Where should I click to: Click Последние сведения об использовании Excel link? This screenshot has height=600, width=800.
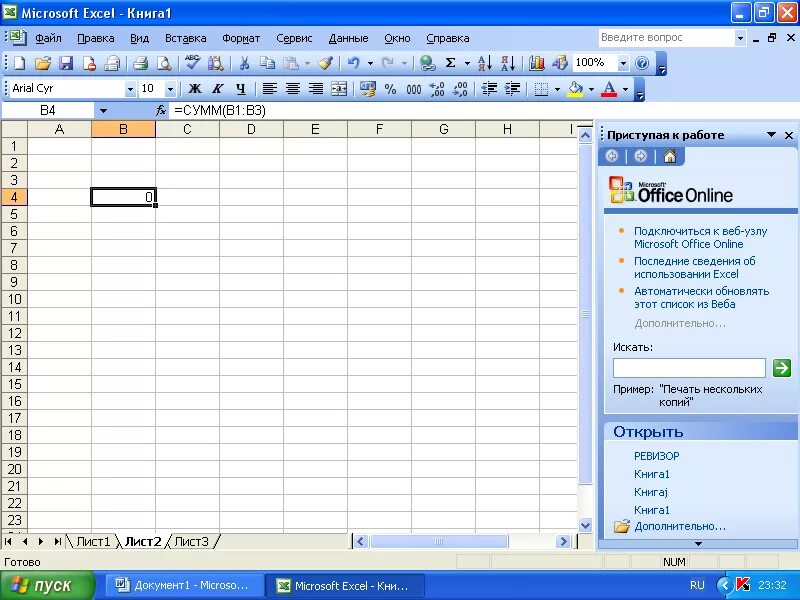(694, 267)
